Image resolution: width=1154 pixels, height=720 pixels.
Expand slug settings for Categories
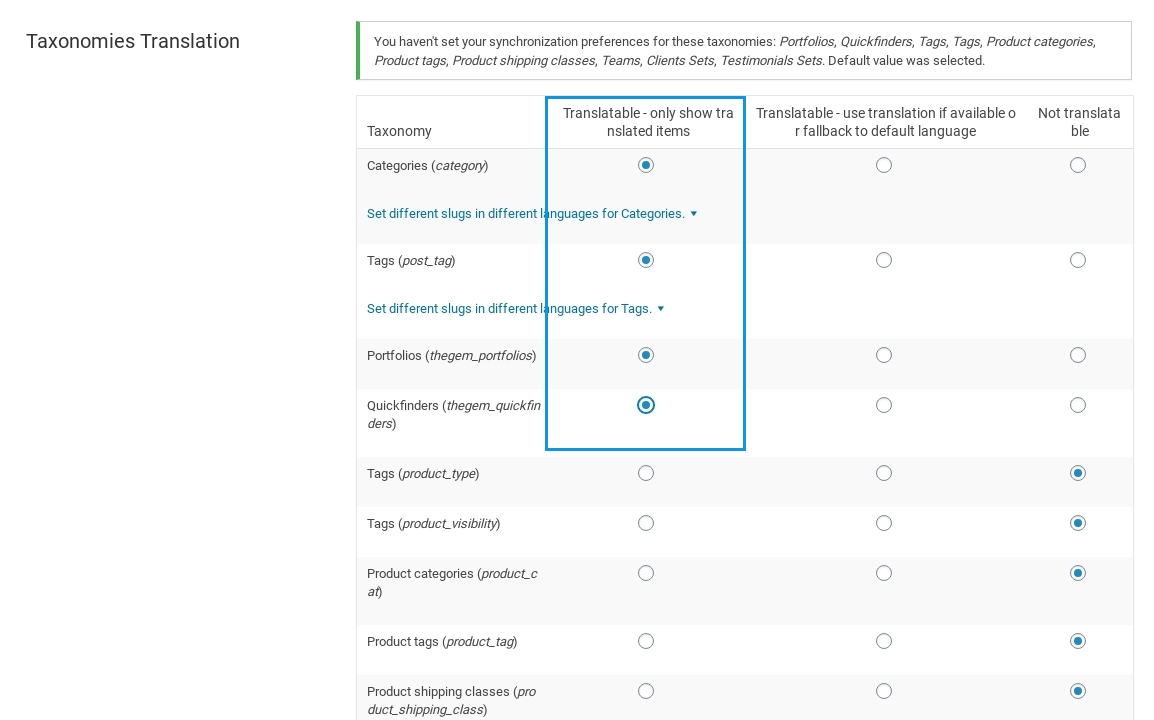click(x=525, y=214)
